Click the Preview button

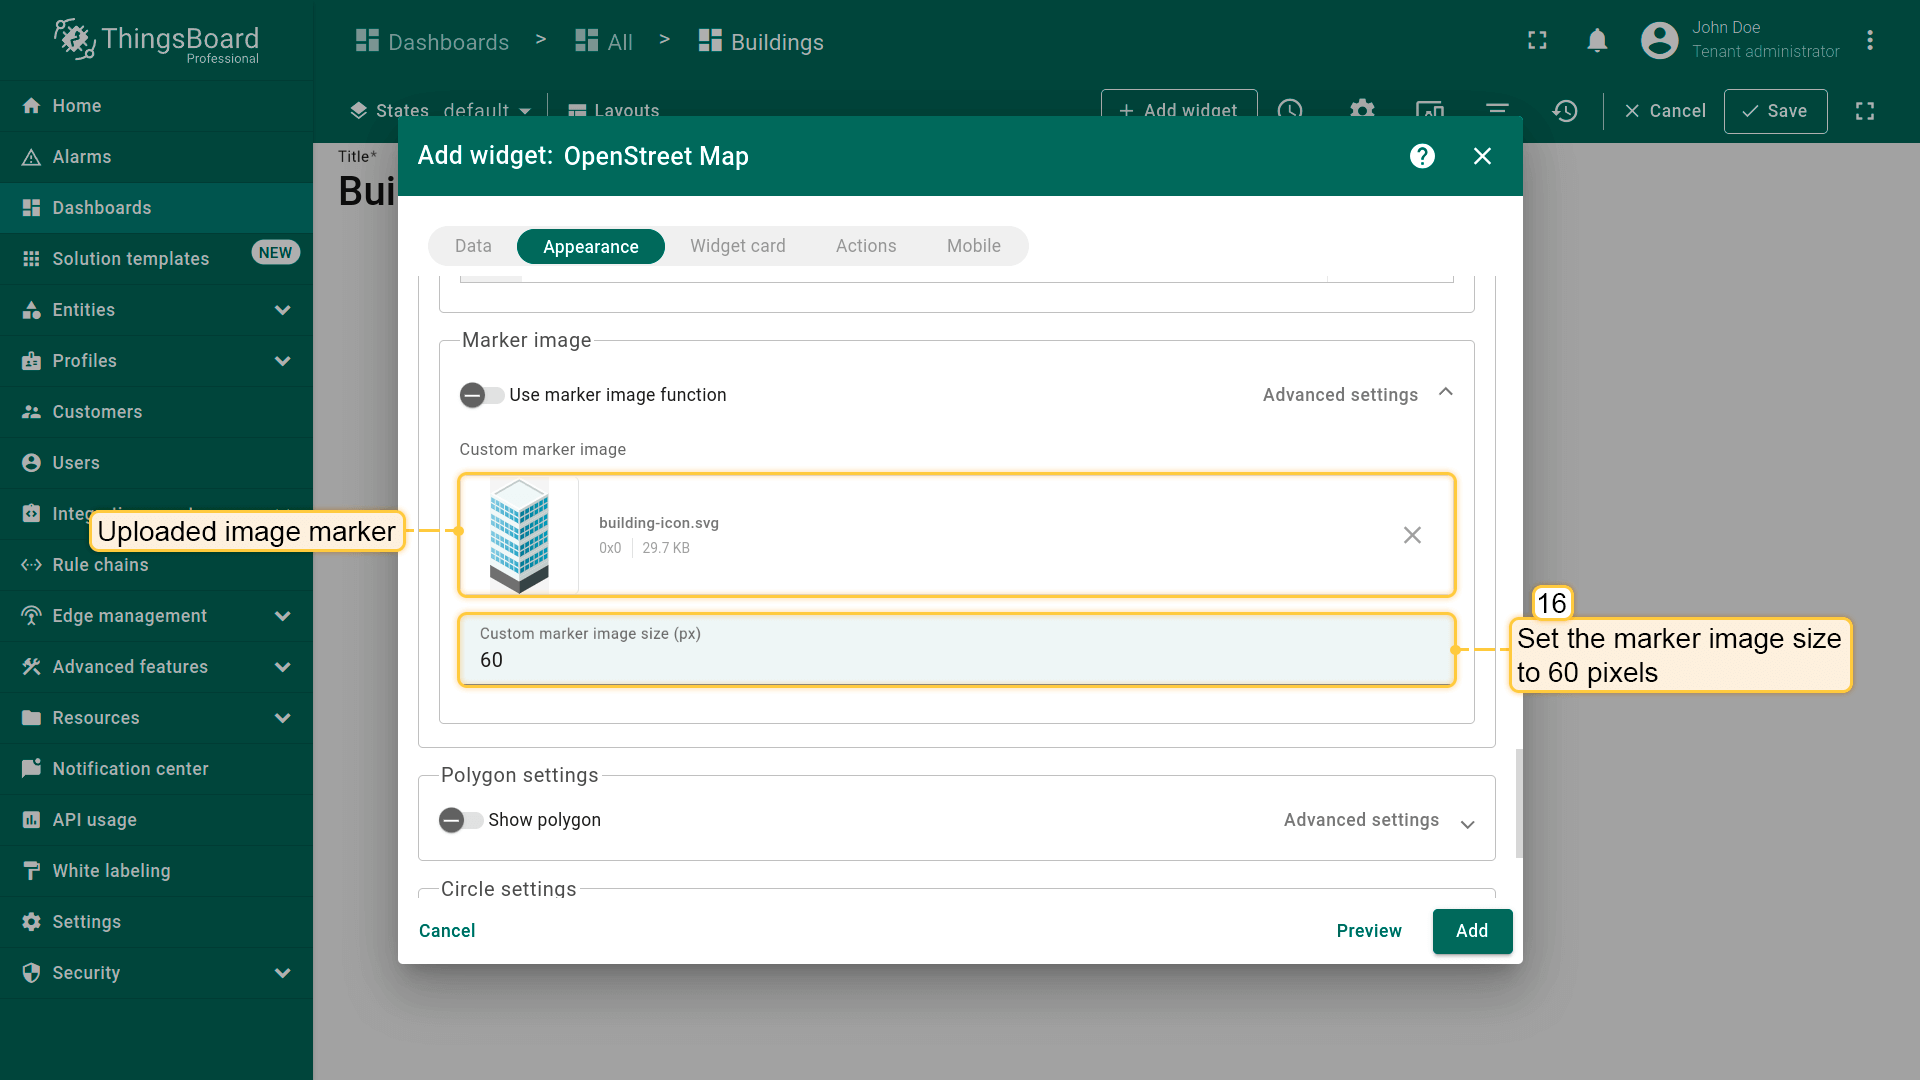pyautogui.click(x=1368, y=931)
